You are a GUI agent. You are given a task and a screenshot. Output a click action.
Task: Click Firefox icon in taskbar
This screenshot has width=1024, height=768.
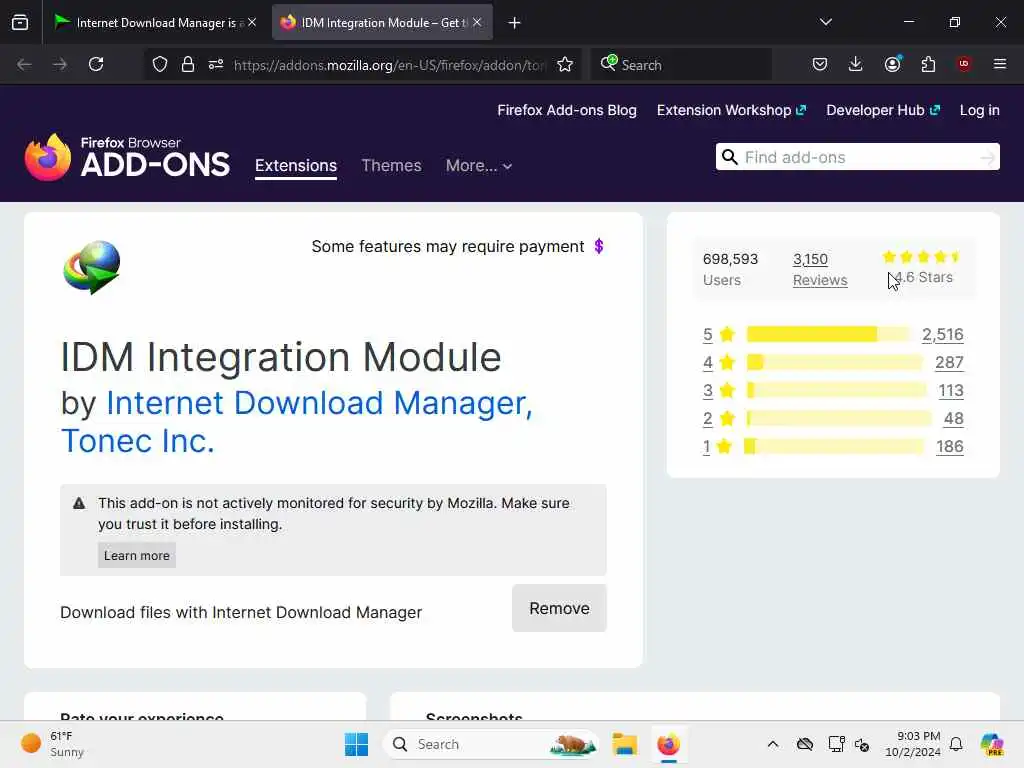[x=669, y=744]
